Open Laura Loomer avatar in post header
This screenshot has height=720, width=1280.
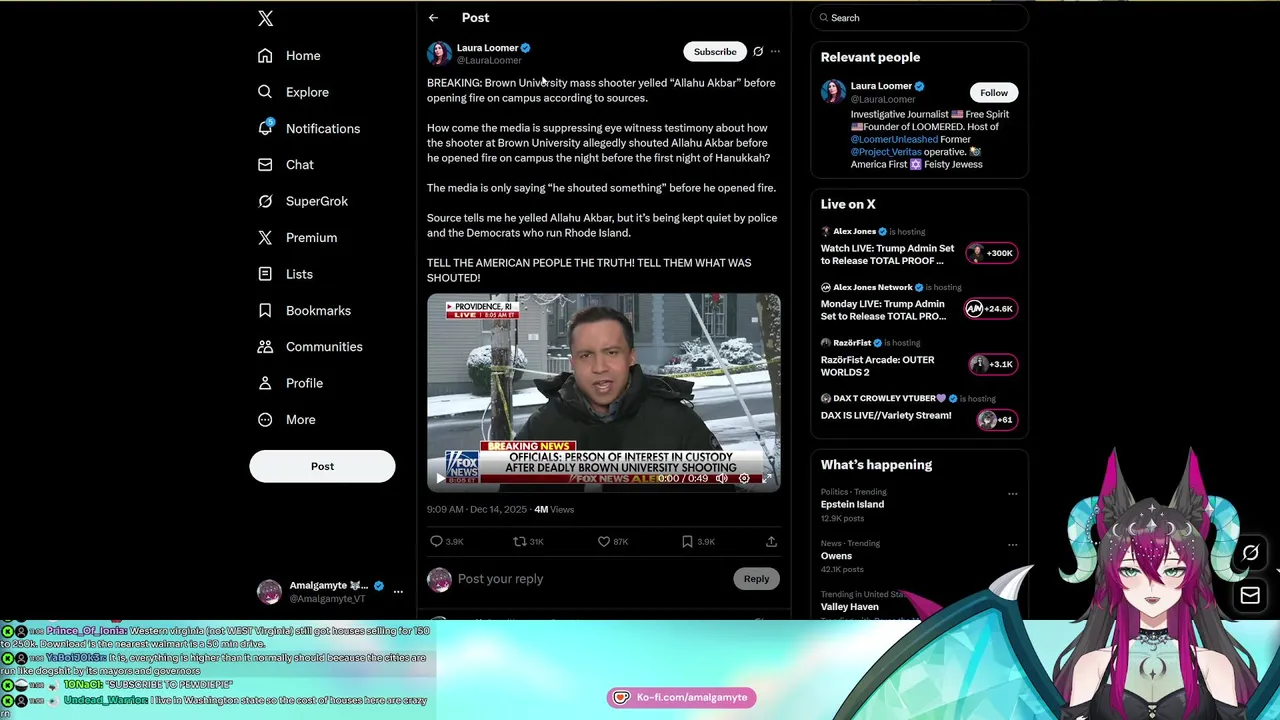tap(439, 53)
